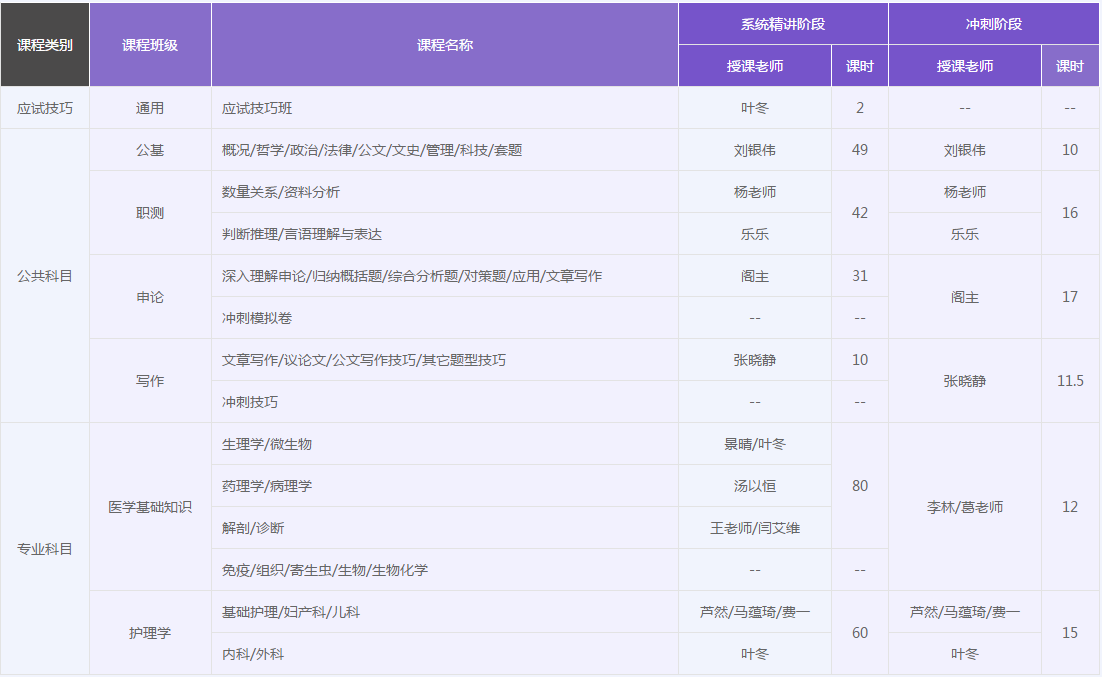
Task: Select the 冲刺模拟卷 course row
Action: click(257, 318)
